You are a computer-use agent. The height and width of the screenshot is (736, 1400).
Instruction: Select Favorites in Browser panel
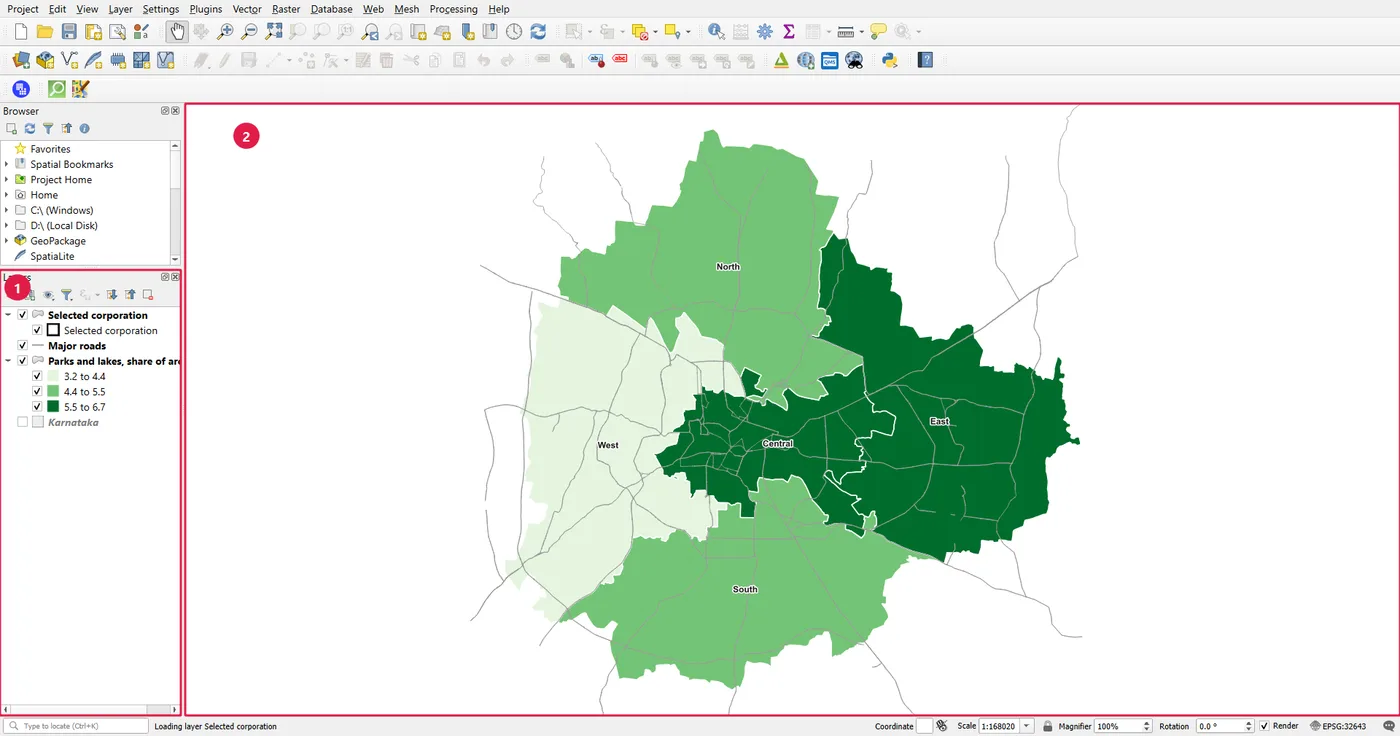click(50, 149)
